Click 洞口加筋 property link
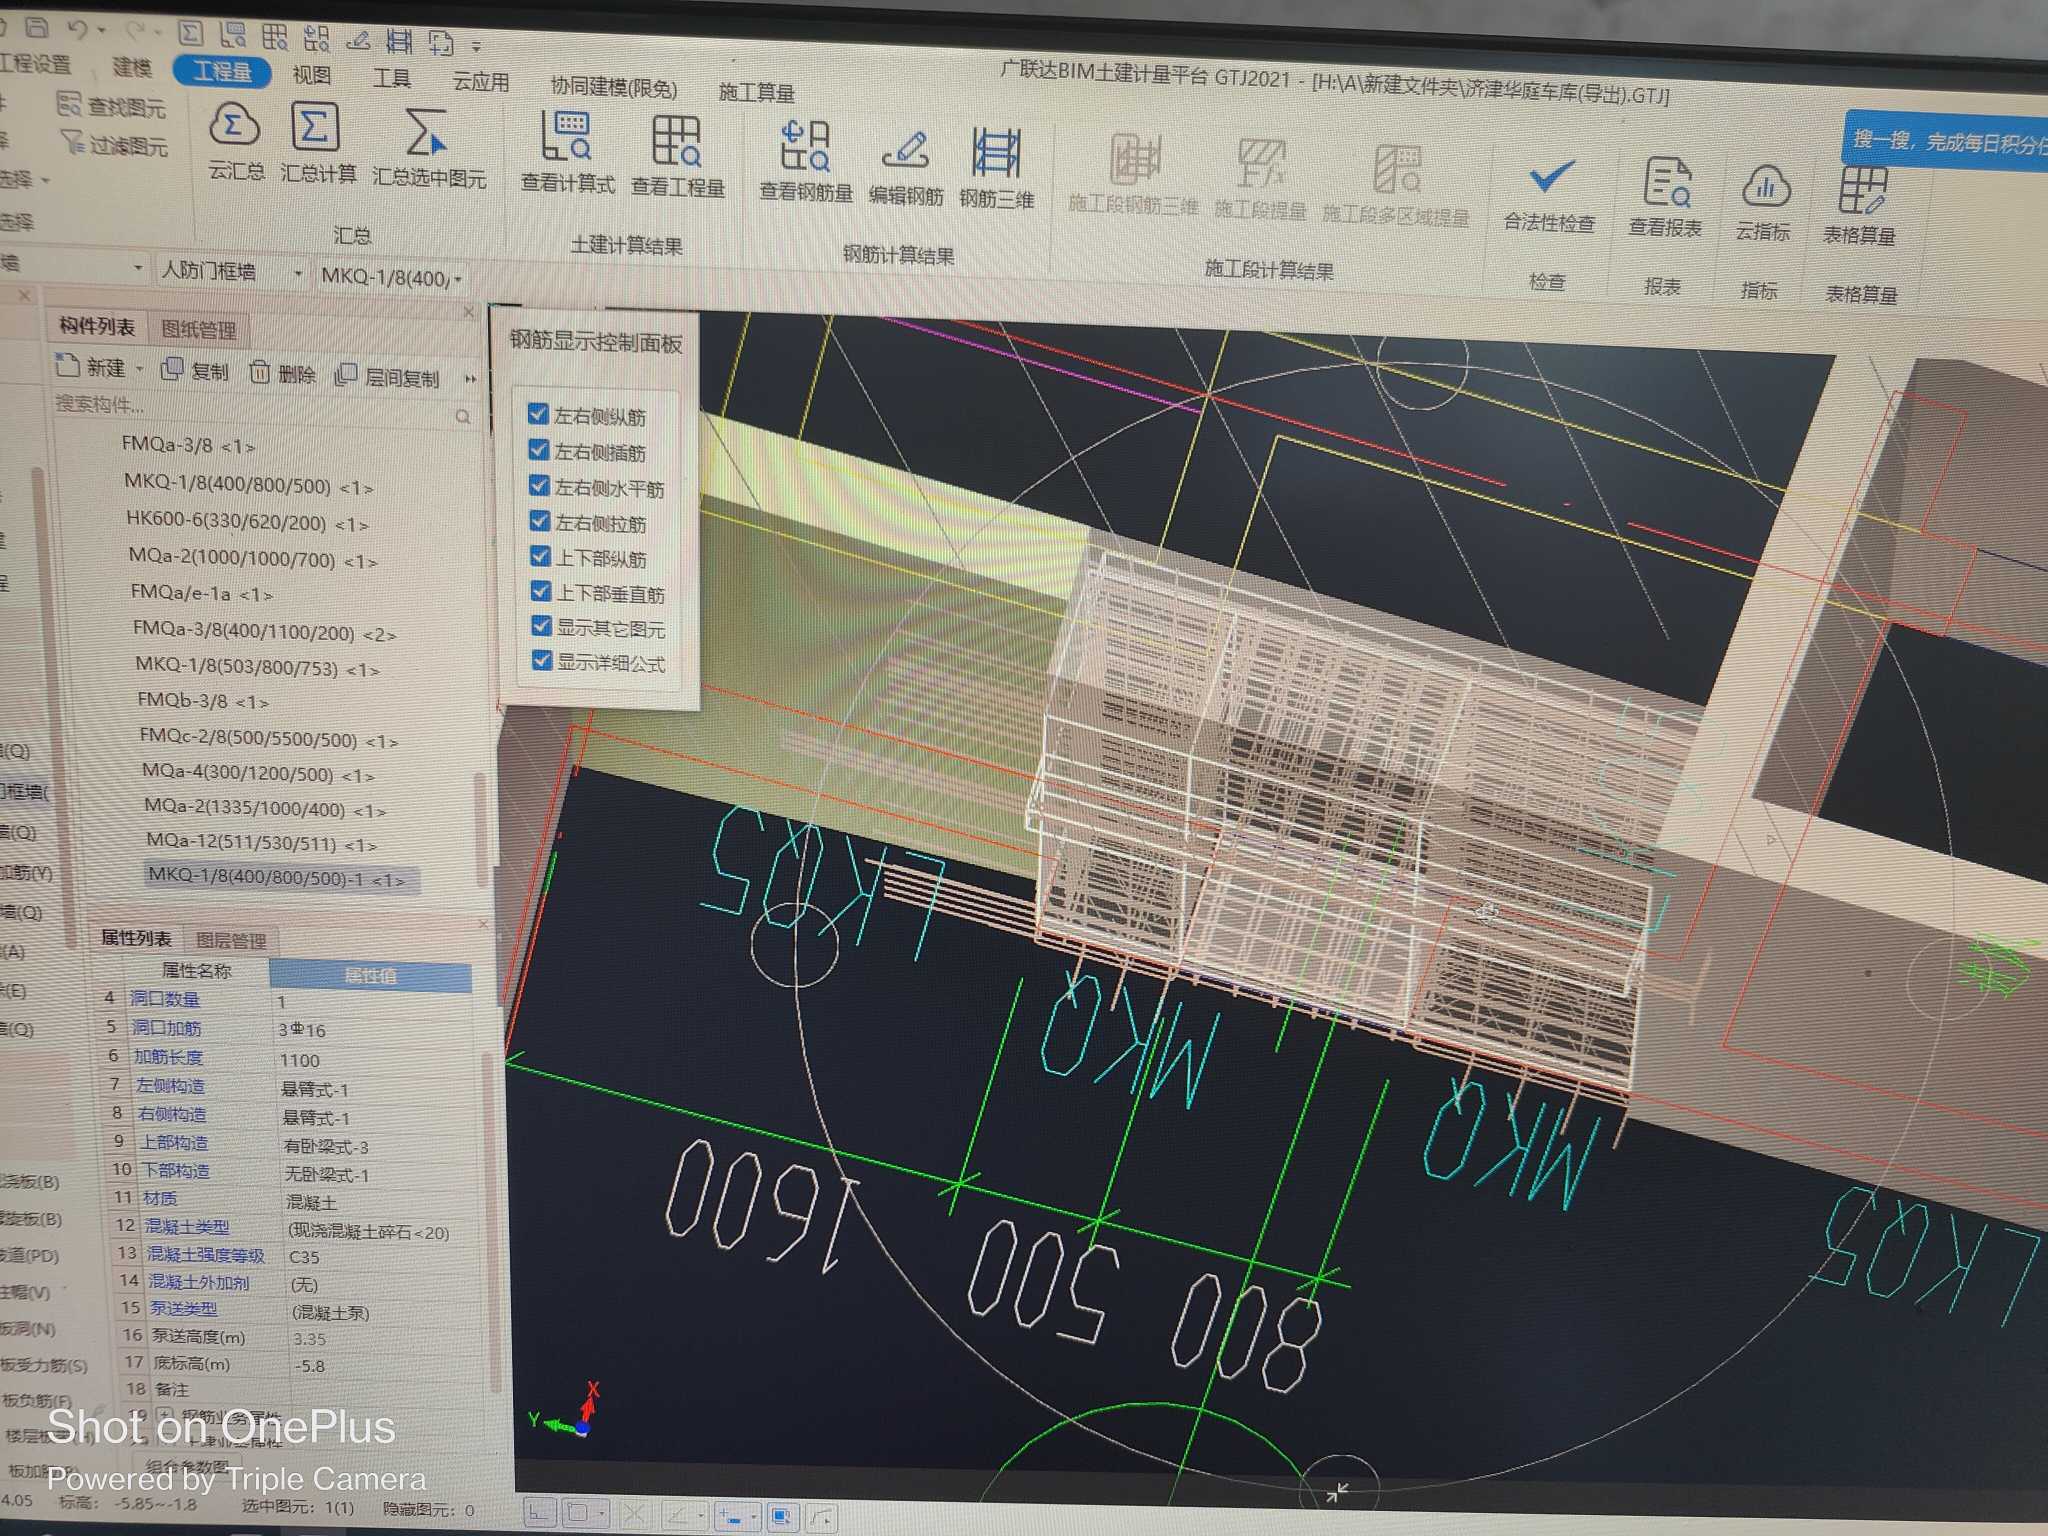The image size is (2048, 1536). (x=167, y=1028)
